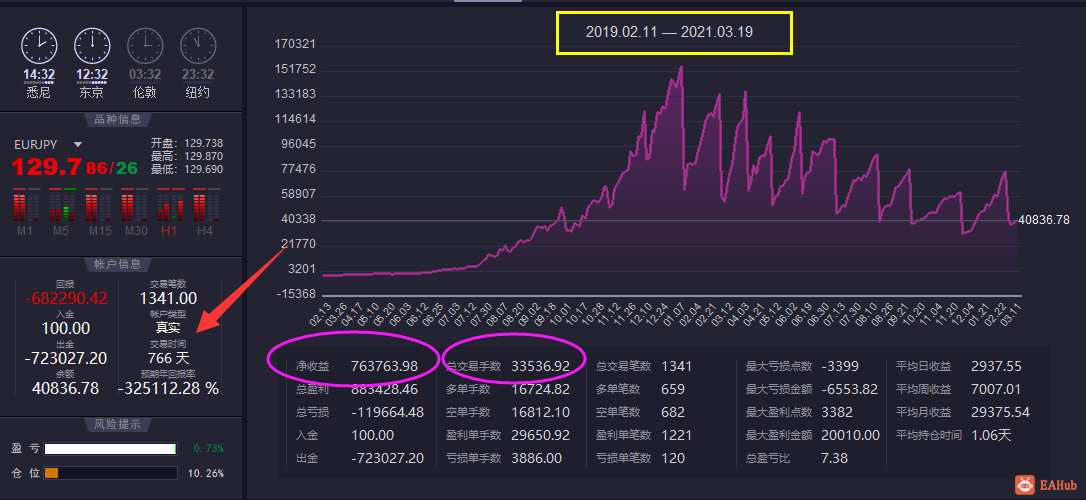Open the EURJPY symbol dropdown arrow
This screenshot has width=1086, height=500.
point(78,145)
